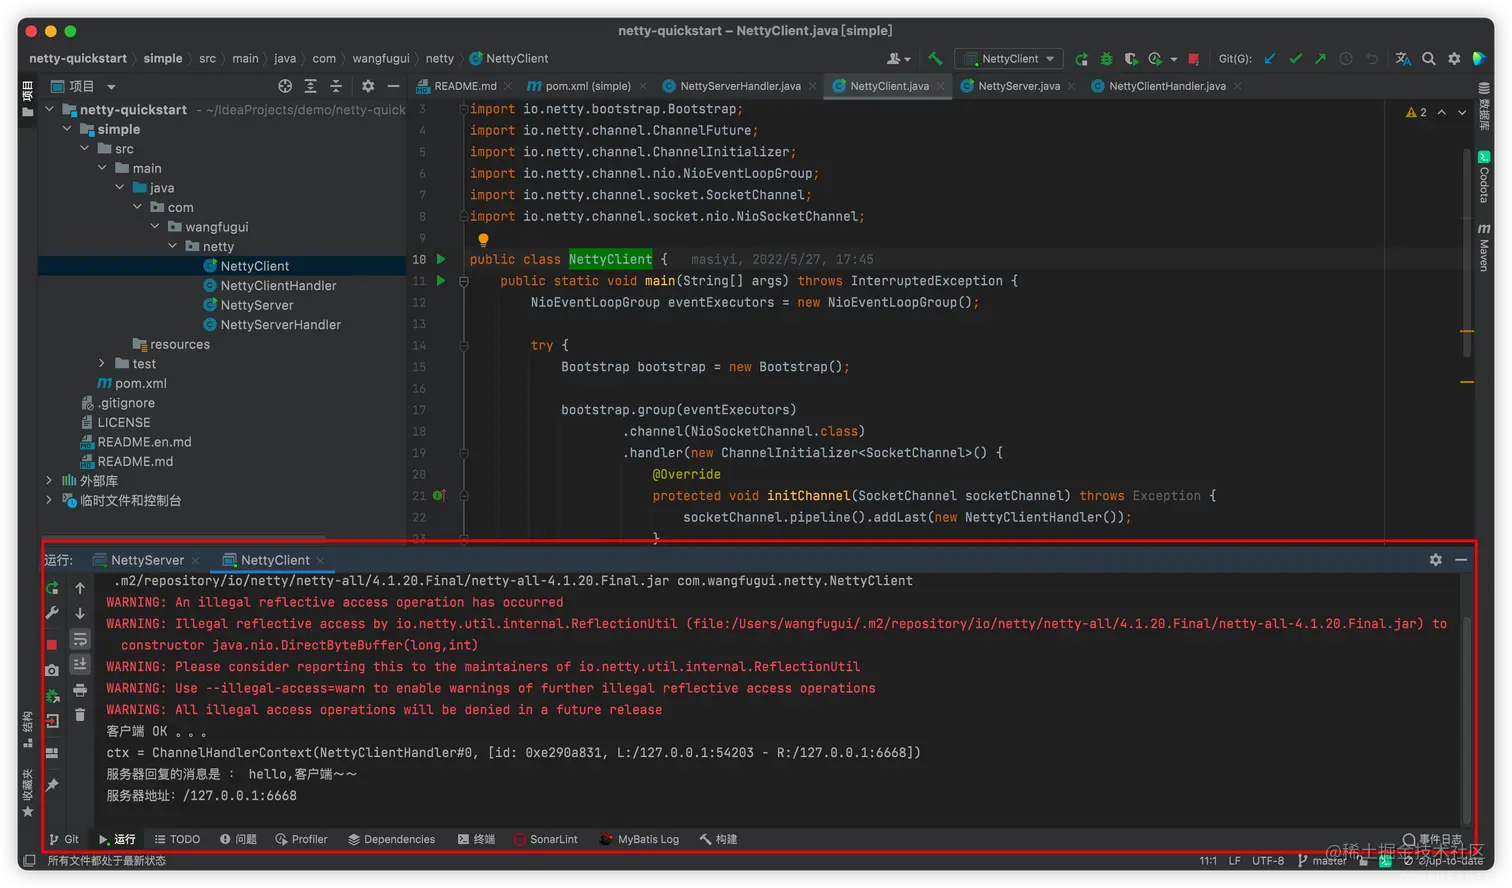Open Search Everywhere magnifier icon

coord(1429,59)
